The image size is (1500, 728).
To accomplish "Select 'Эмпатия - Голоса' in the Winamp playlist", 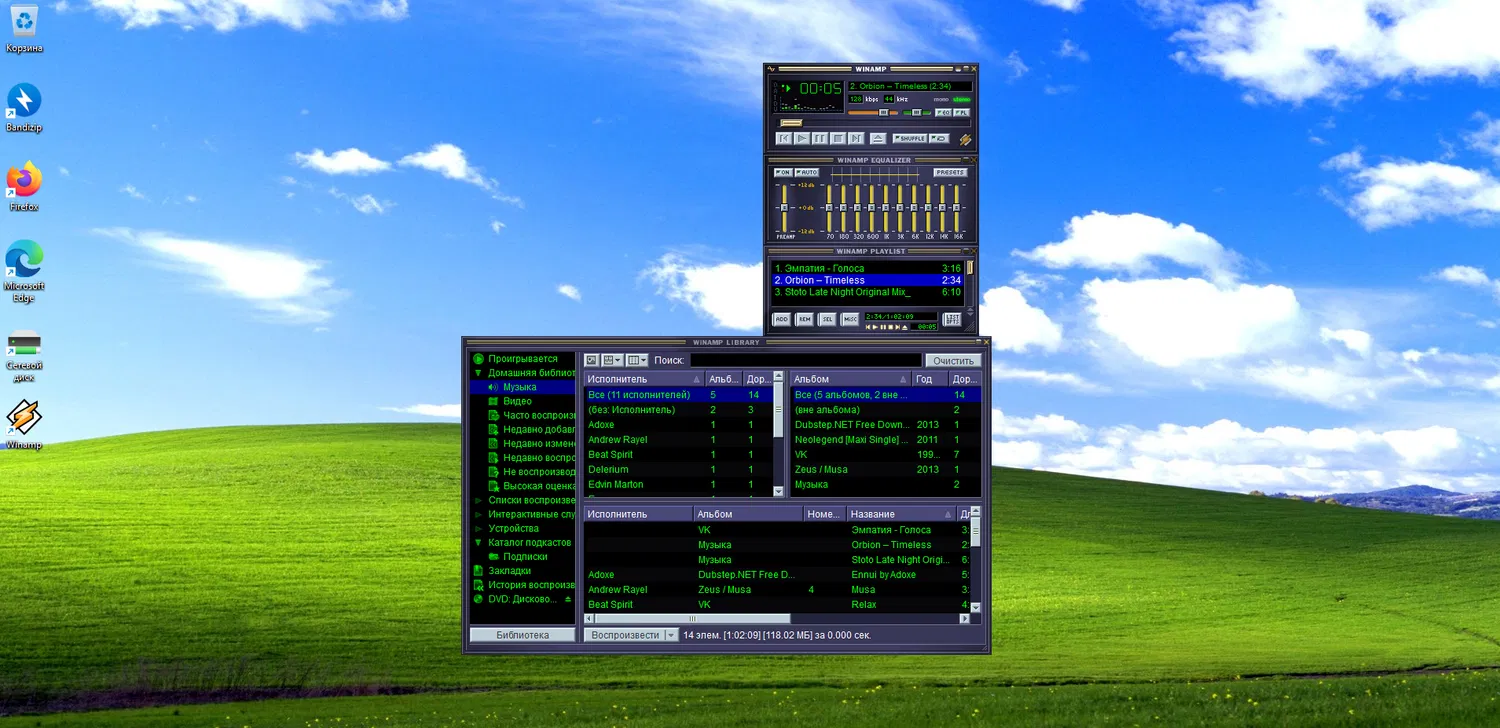I will (868, 269).
